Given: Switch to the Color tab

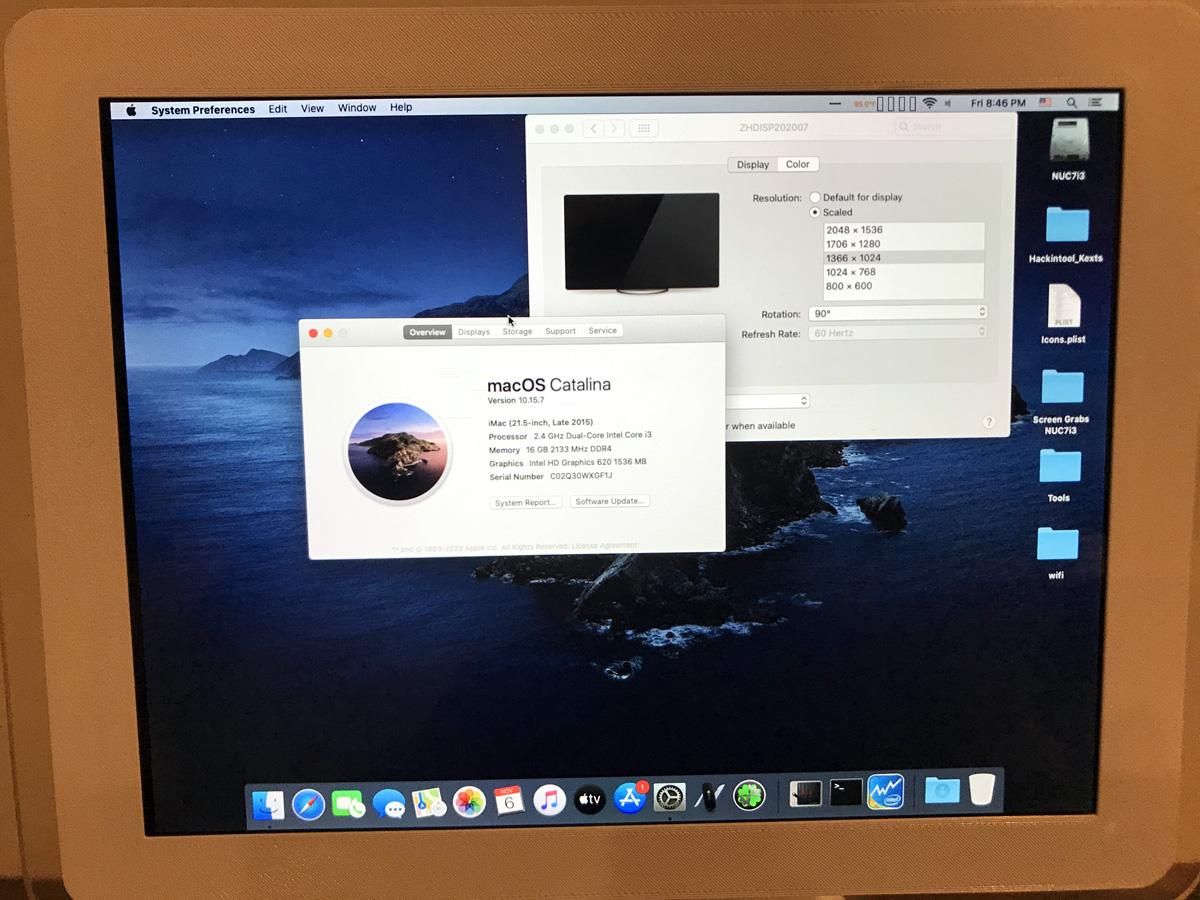Looking at the screenshot, I should 797,164.
